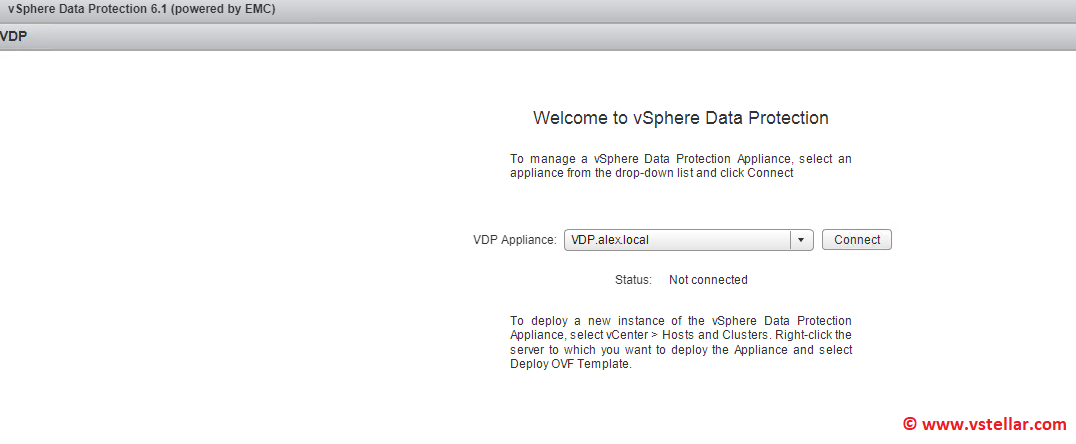Click the 'To manage a vSphere' instruction paragraph

(680, 166)
